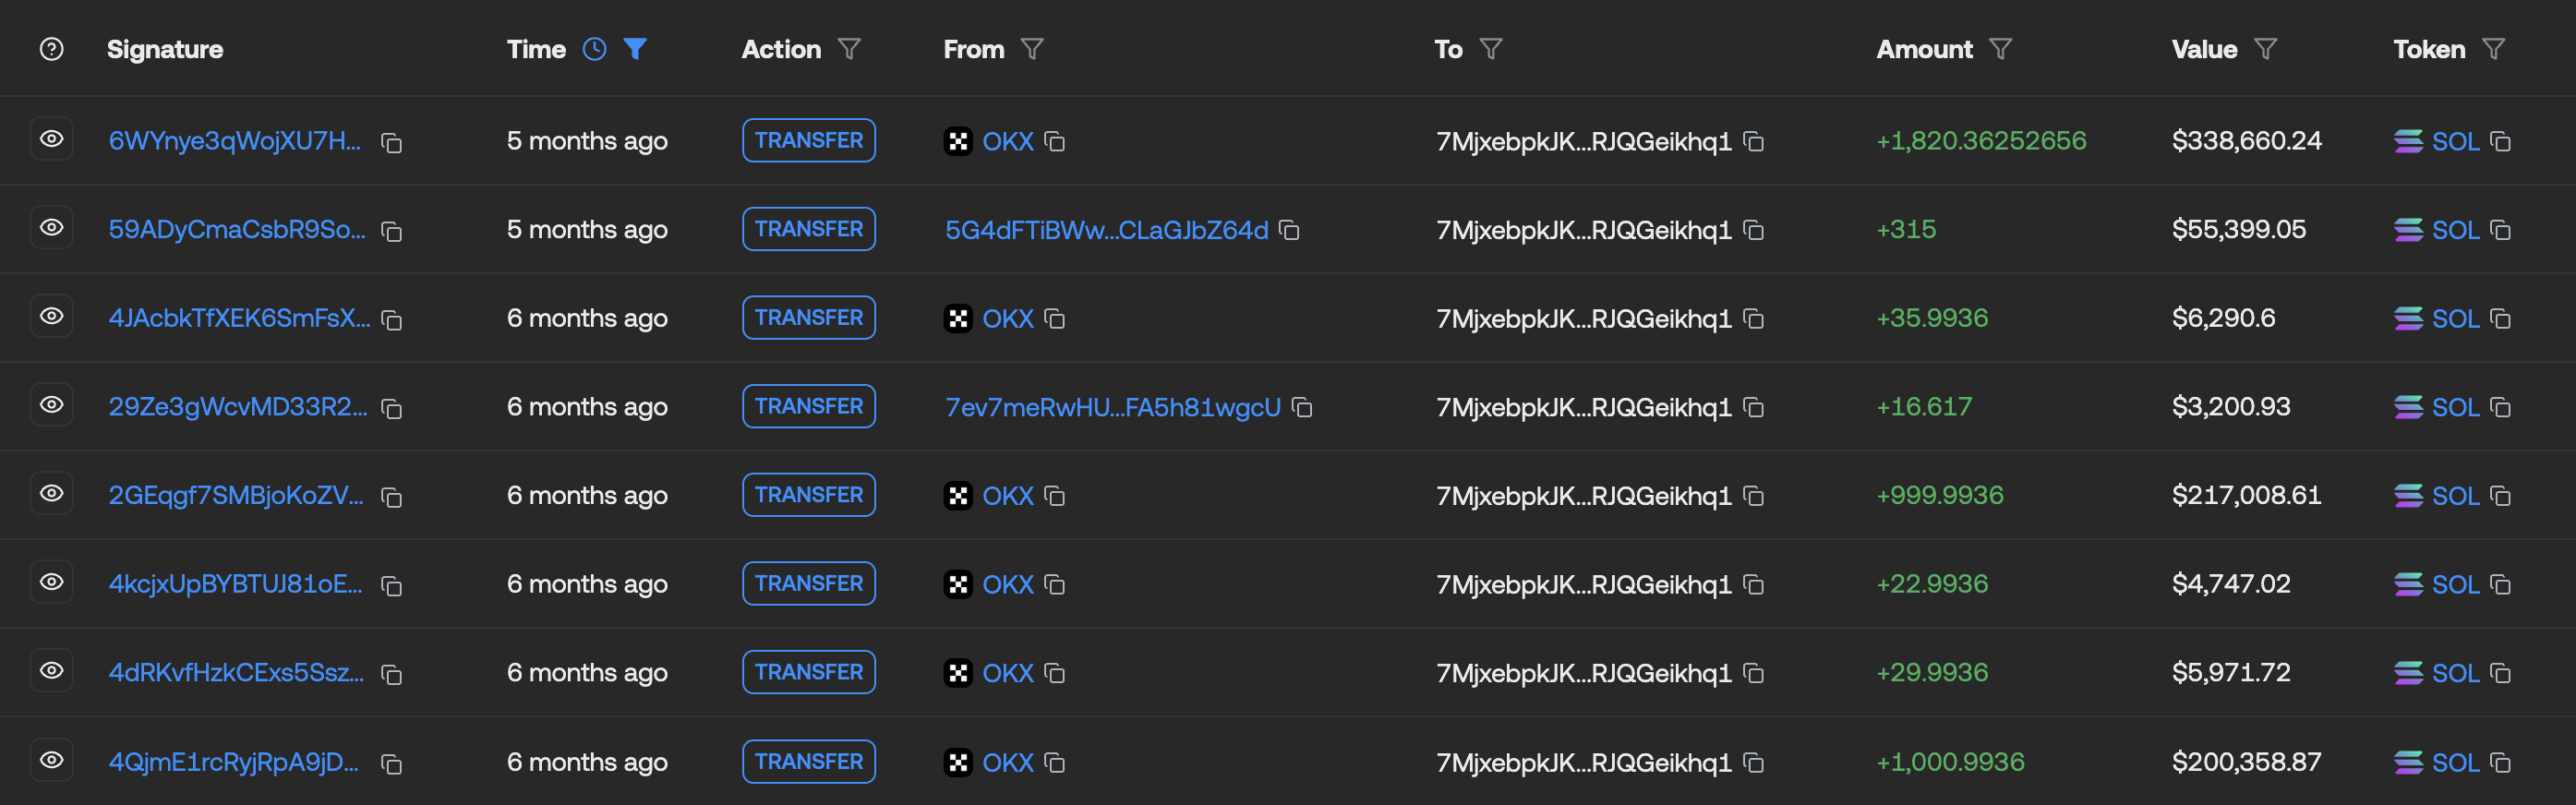
Task: Copy signature 4QjmE1rcRyjRpA9jD to clipboard
Action: tap(392, 765)
